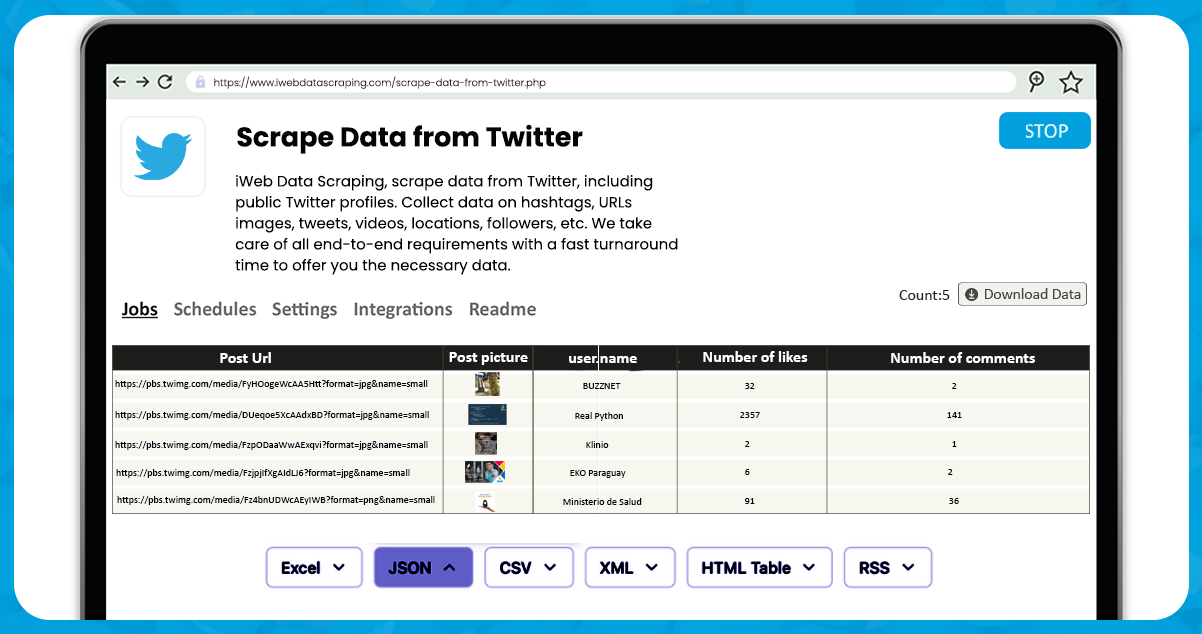The image size is (1202, 634).
Task: Select the Integrations tab
Action: (x=402, y=310)
